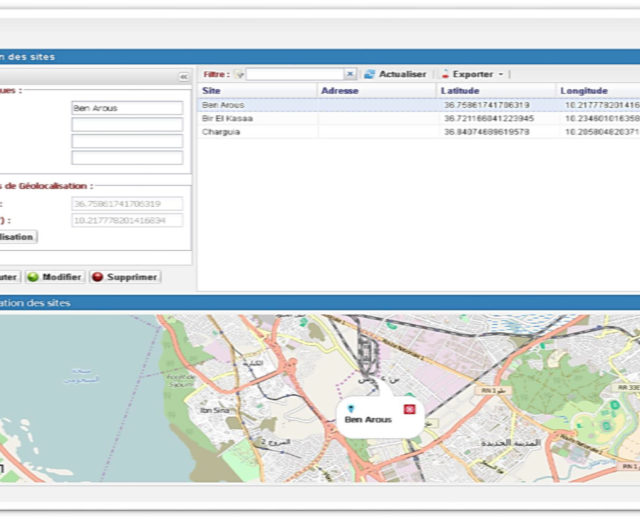This screenshot has height=520, width=640.
Task: Click the Exporter file icon
Action: pyautogui.click(x=445, y=74)
